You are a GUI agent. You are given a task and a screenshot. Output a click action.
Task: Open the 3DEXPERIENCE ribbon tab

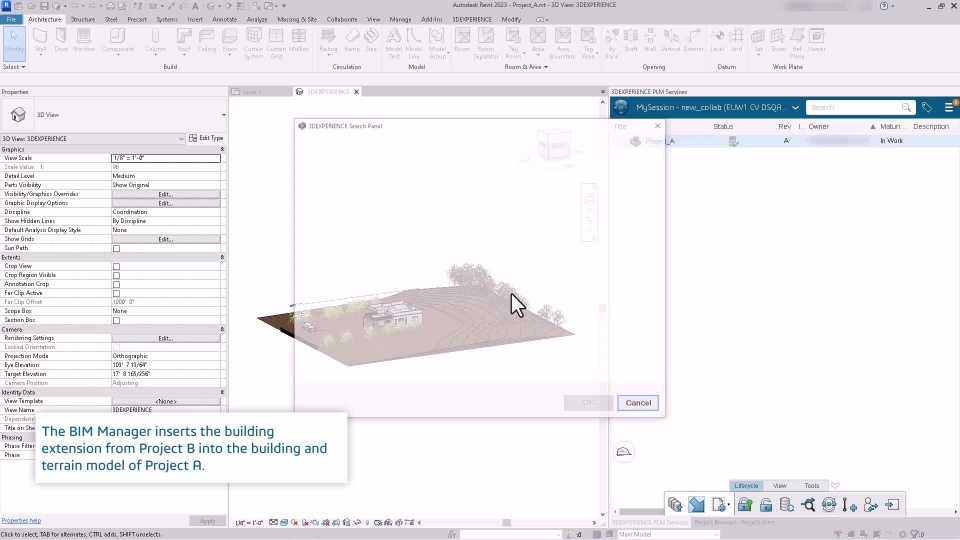click(x=472, y=19)
